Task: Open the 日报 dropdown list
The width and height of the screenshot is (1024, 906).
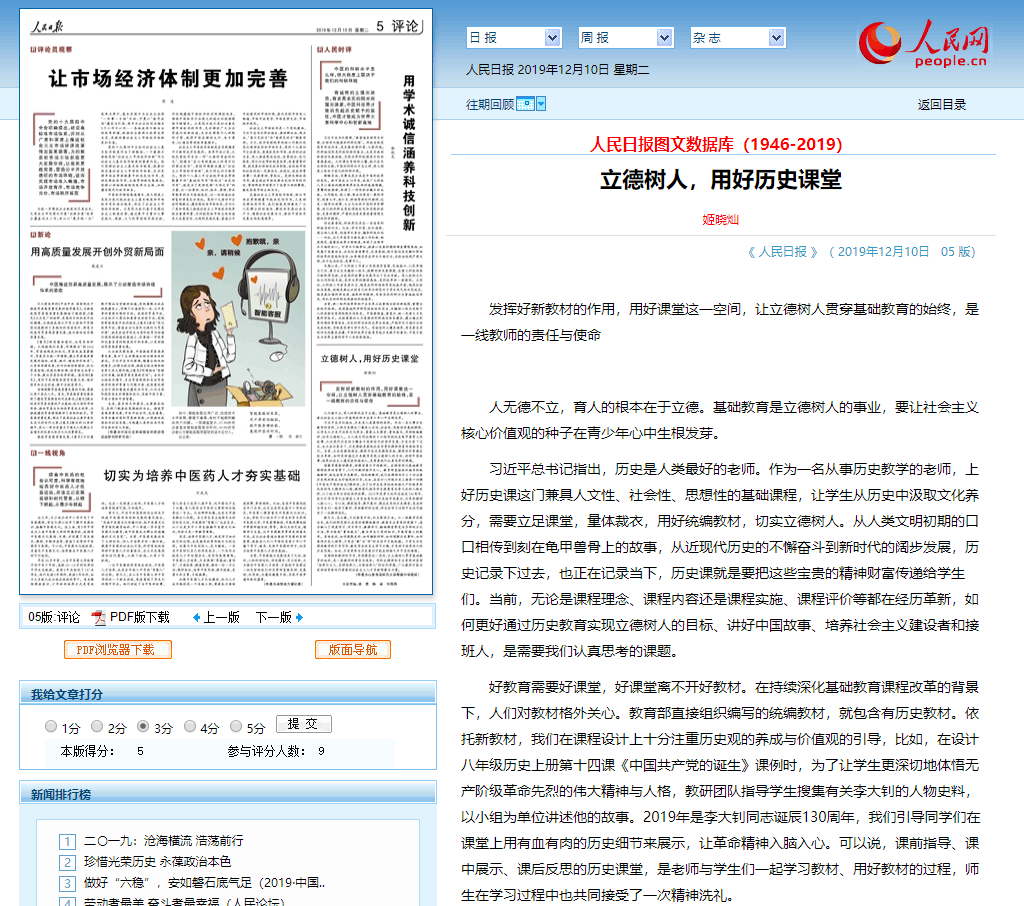Action: pos(514,37)
